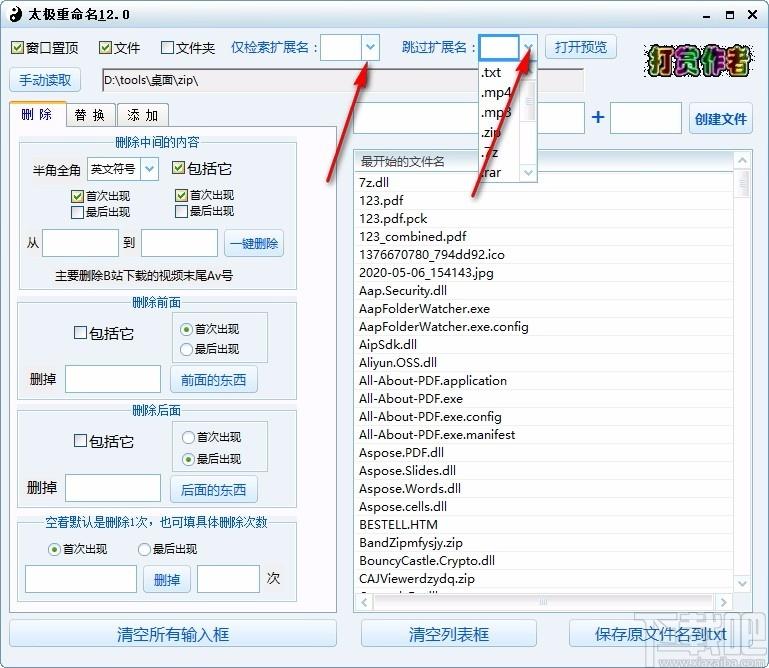The height and width of the screenshot is (668, 769).
Task: Click the 仅检索扩展名 text box
Action: 341,48
